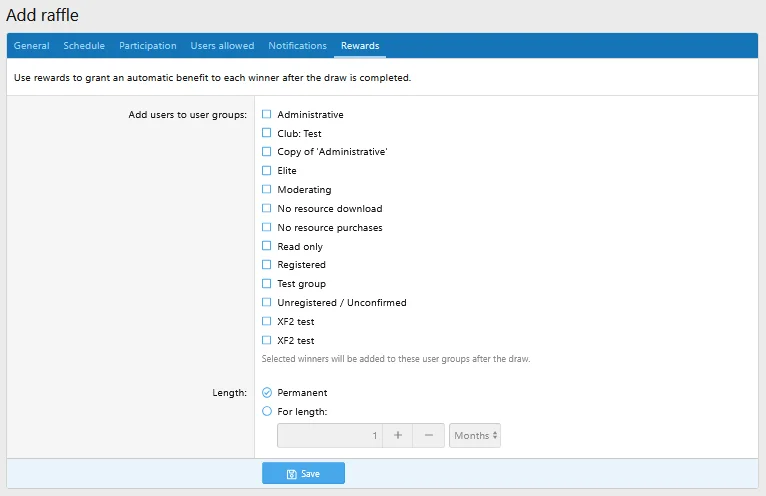766x496 pixels.
Task: Go to the Participation tab
Action: (x=148, y=45)
